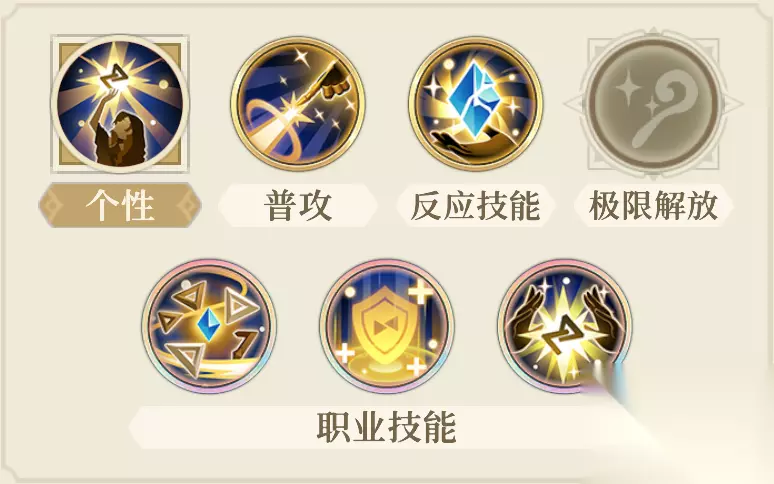Tap the locked grey 极限解放 staff icon
The width and height of the screenshot is (774, 484).
pyautogui.click(x=654, y=104)
